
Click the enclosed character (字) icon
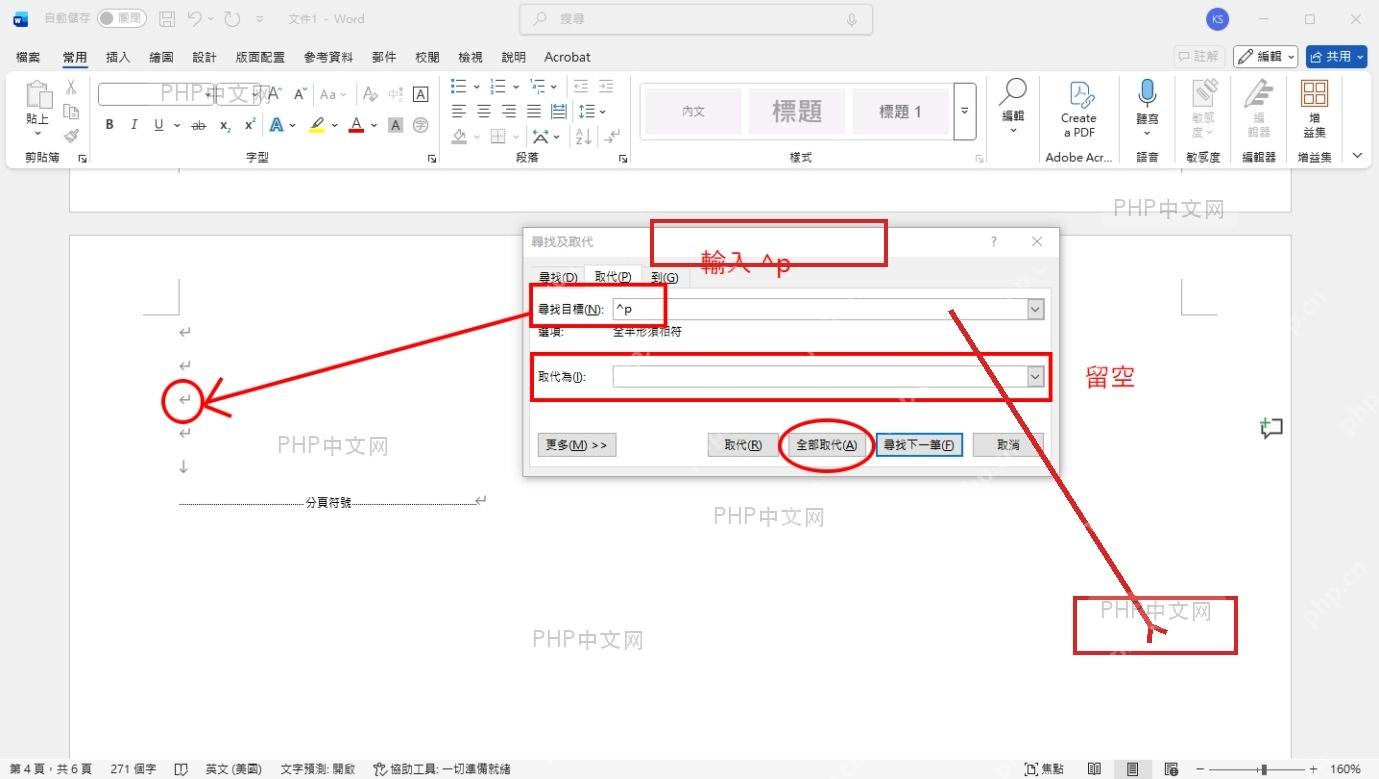pos(421,125)
